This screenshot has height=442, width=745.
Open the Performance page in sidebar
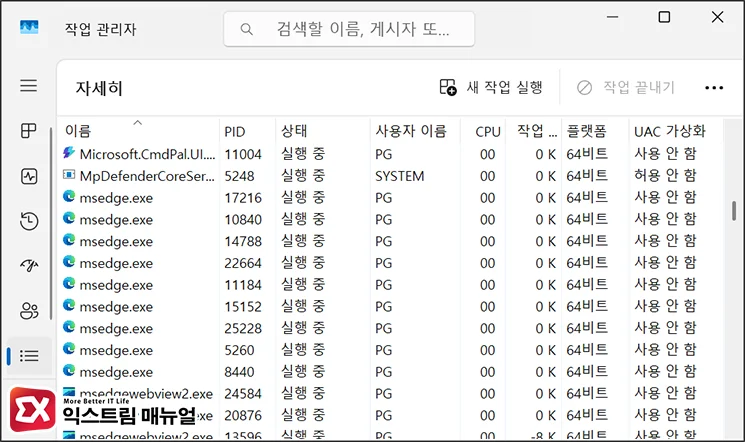pos(29,176)
